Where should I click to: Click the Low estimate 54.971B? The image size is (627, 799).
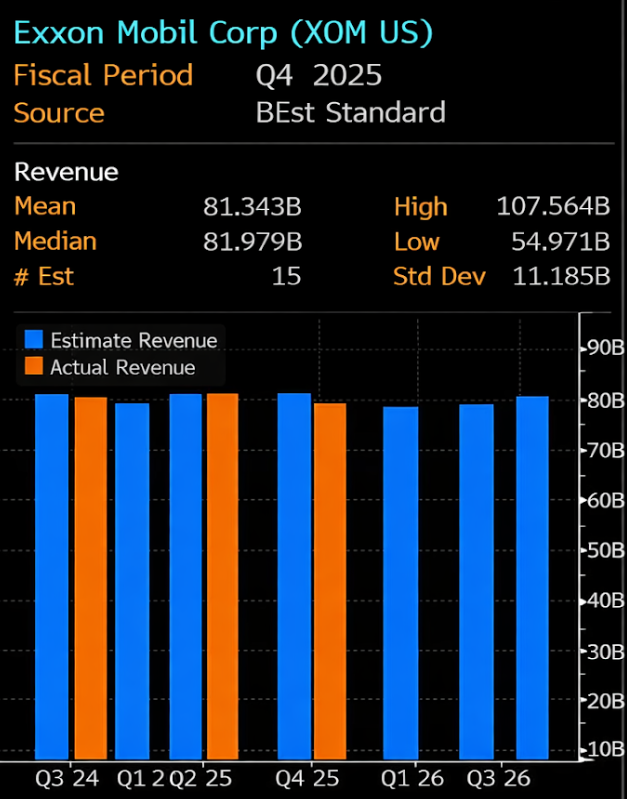[559, 241]
